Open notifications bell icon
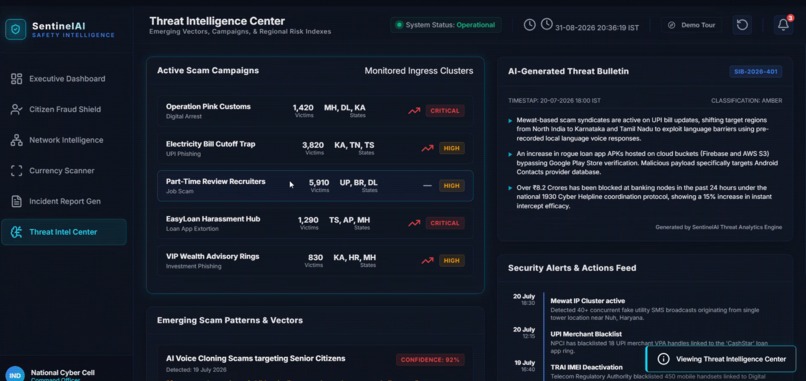The image size is (806, 381). click(x=783, y=25)
